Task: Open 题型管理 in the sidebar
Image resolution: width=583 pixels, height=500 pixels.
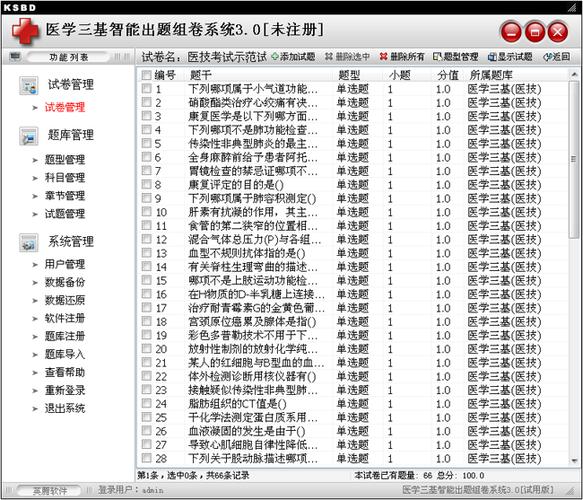Action: coord(65,160)
